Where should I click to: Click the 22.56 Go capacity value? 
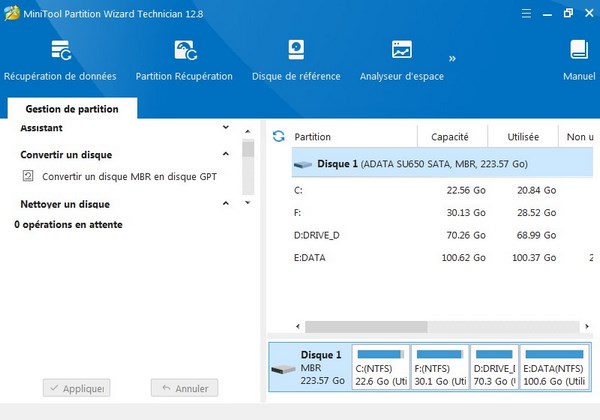point(466,190)
